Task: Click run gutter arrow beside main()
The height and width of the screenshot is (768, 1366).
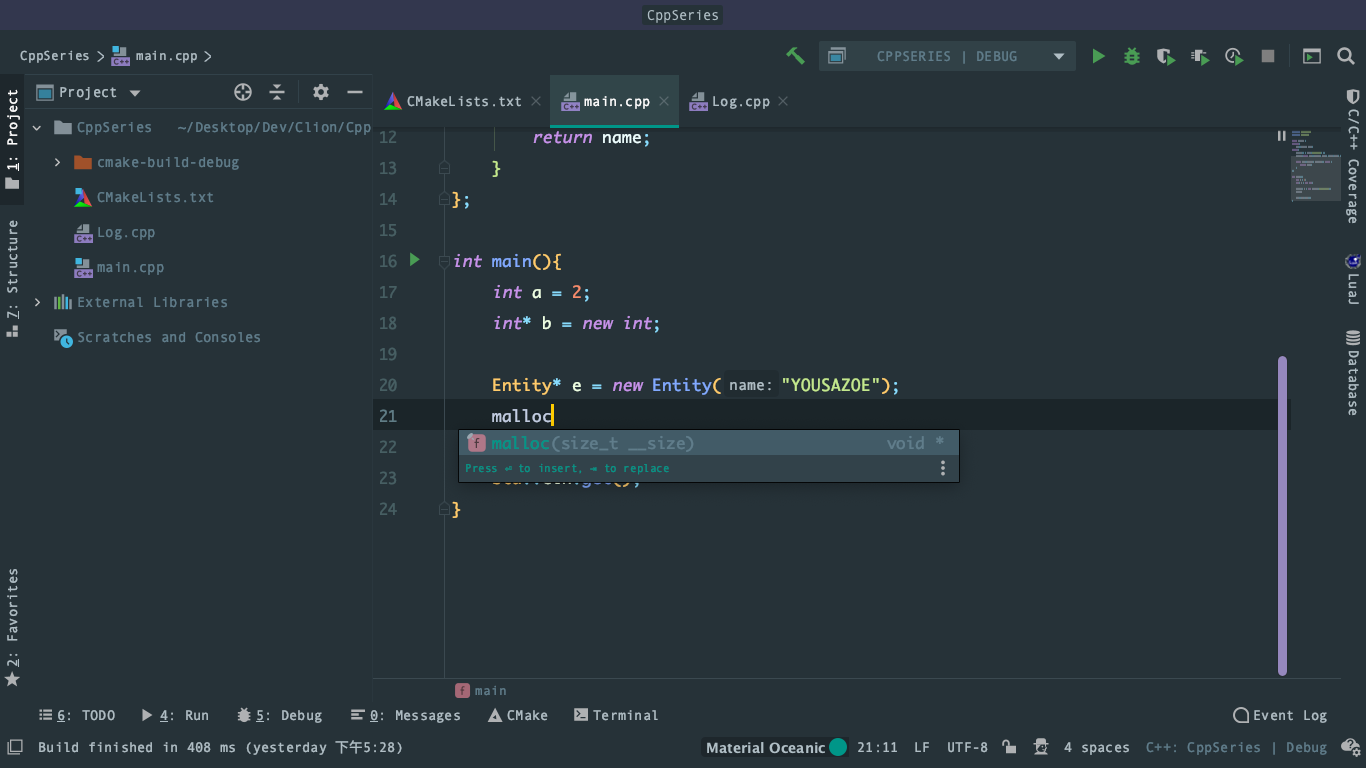Action: pyautogui.click(x=415, y=260)
